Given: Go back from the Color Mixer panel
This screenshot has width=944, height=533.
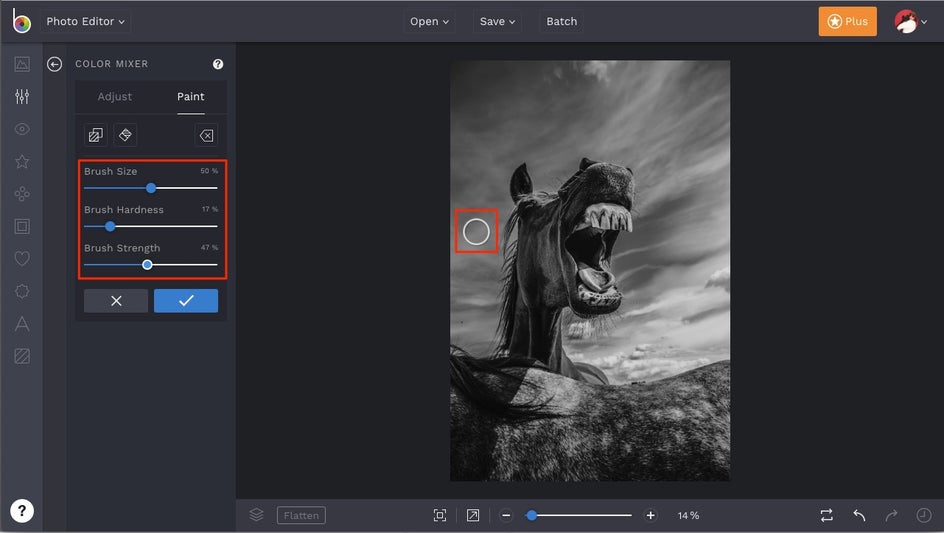Looking at the screenshot, I should pyautogui.click(x=54, y=64).
